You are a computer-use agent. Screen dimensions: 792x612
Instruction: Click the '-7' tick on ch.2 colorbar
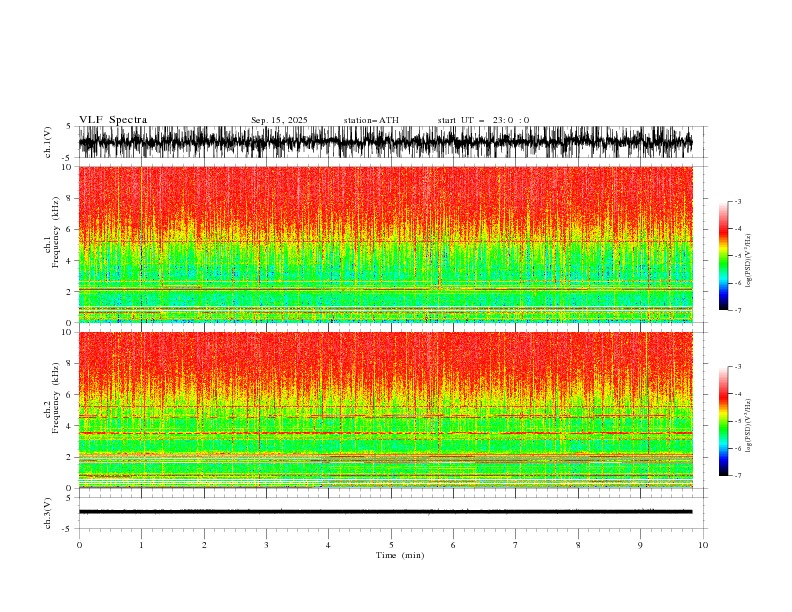pos(737,475)
